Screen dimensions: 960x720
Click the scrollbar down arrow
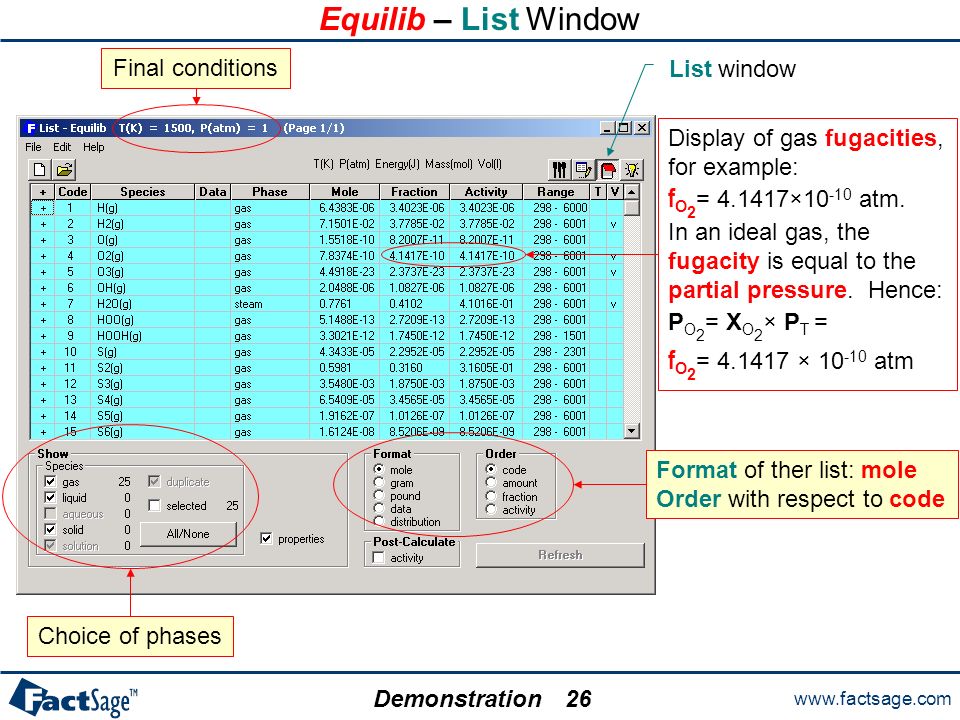click(x=632, y=431)
